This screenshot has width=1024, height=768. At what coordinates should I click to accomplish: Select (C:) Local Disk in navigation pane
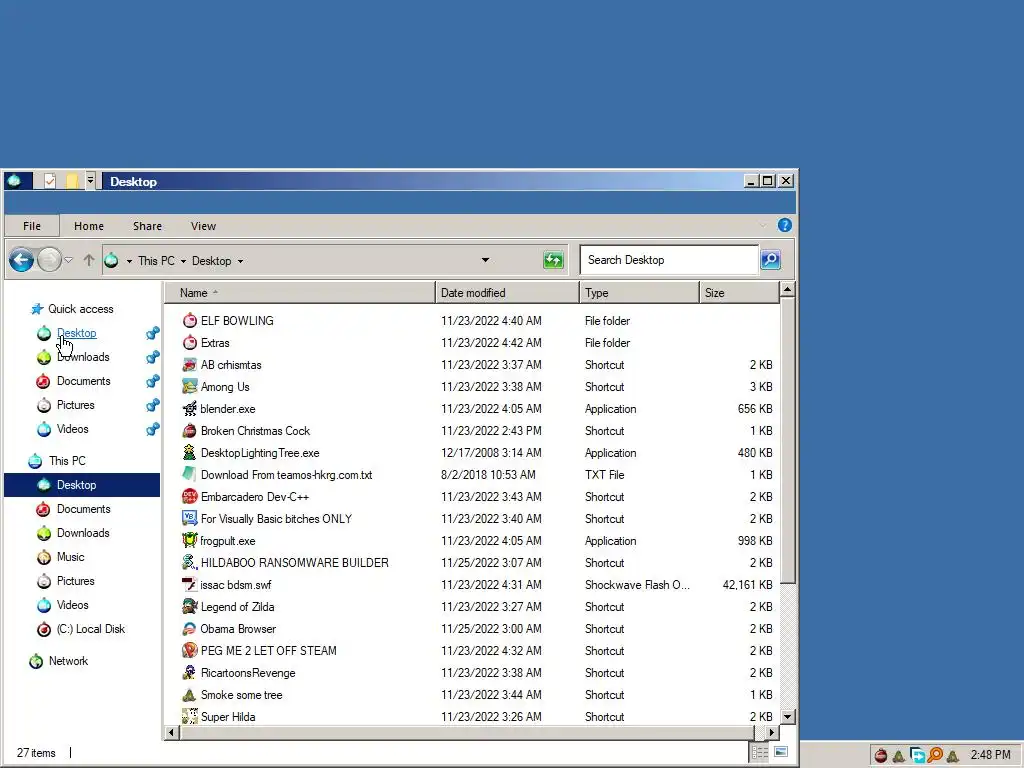(91, 629)
